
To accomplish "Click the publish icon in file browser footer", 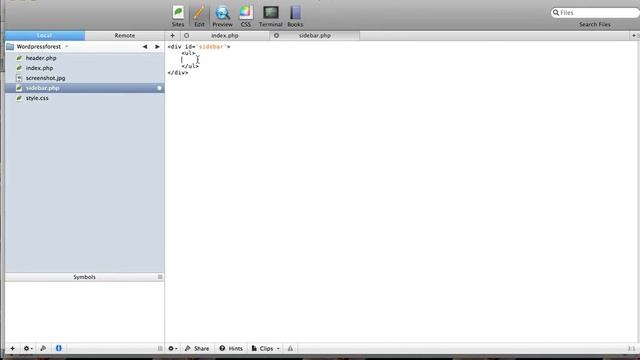I will [43, 348].
